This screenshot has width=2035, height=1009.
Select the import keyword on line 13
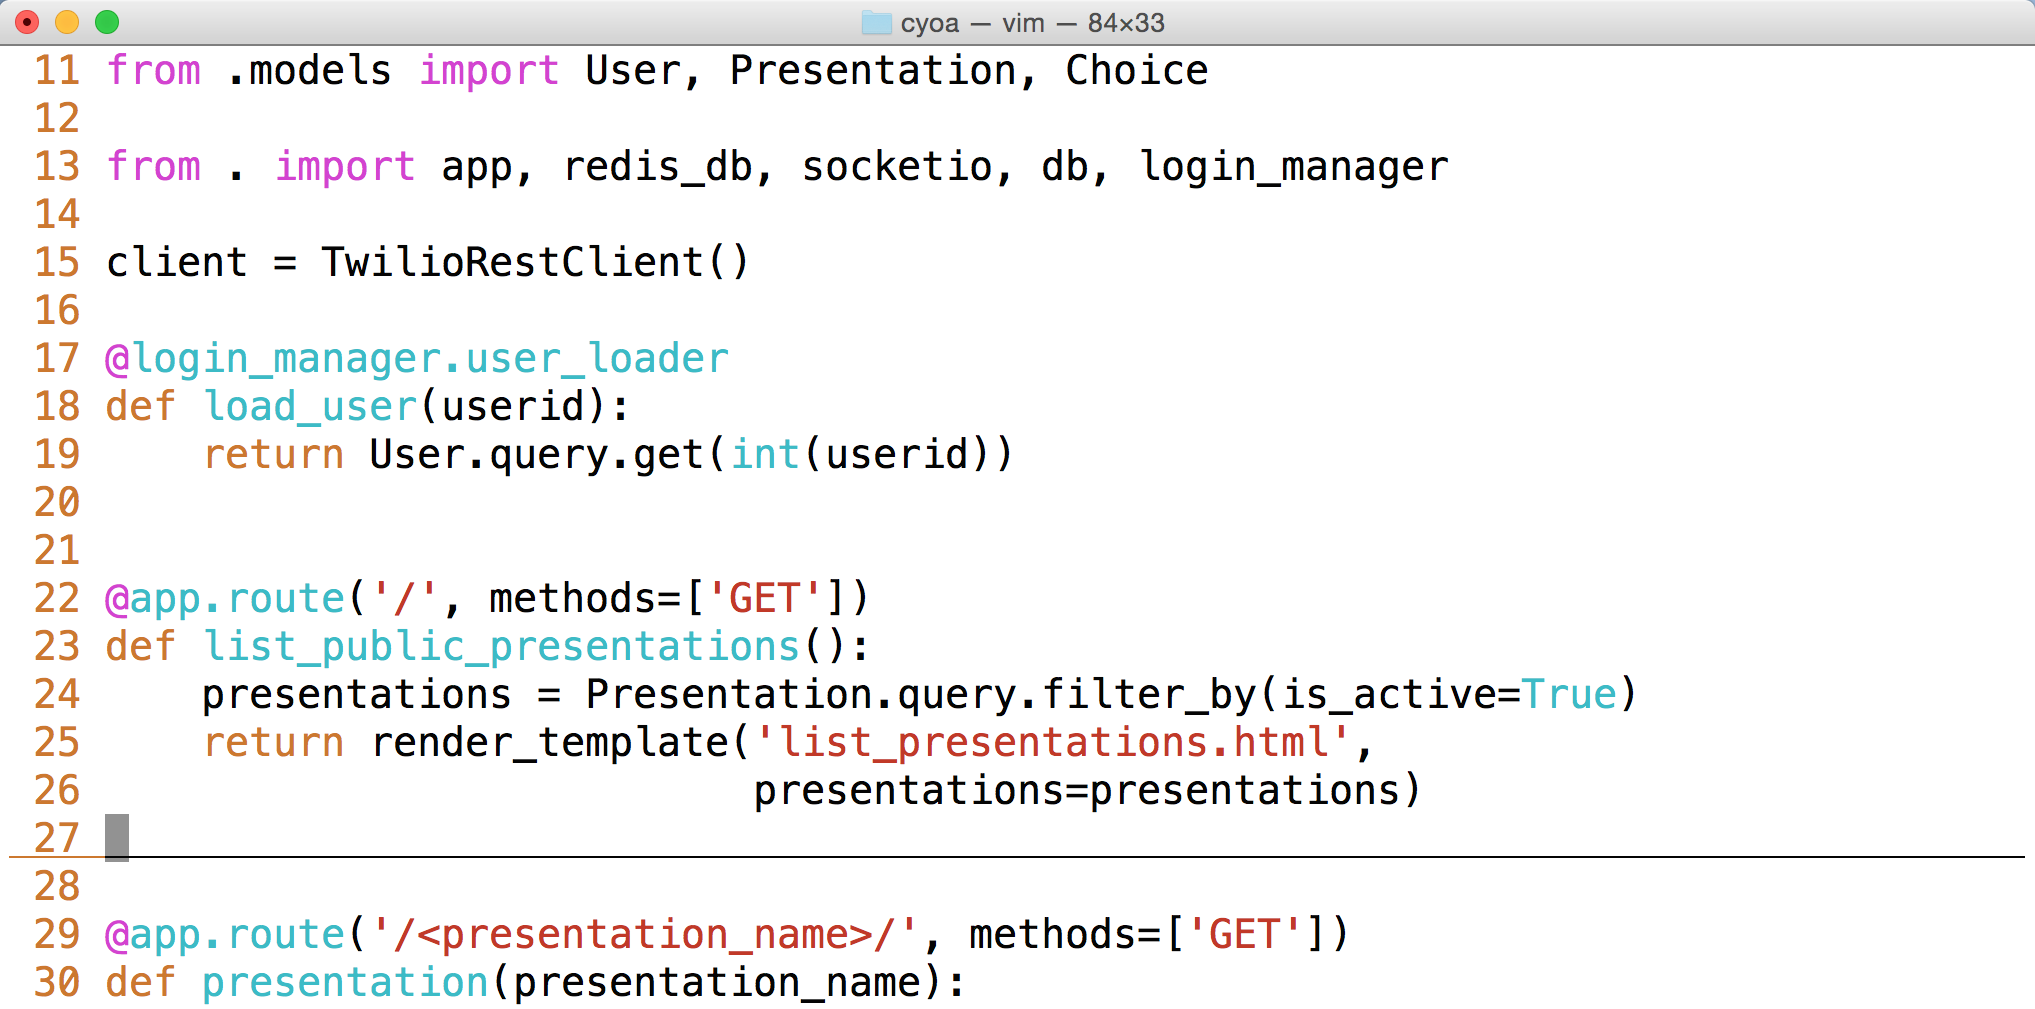(x=344, y=166)
